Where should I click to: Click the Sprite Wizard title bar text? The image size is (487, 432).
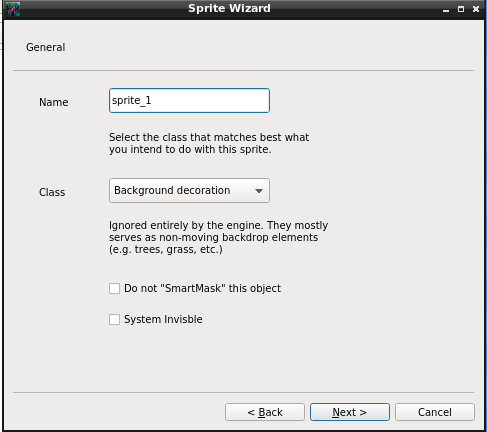pos(229,8)
